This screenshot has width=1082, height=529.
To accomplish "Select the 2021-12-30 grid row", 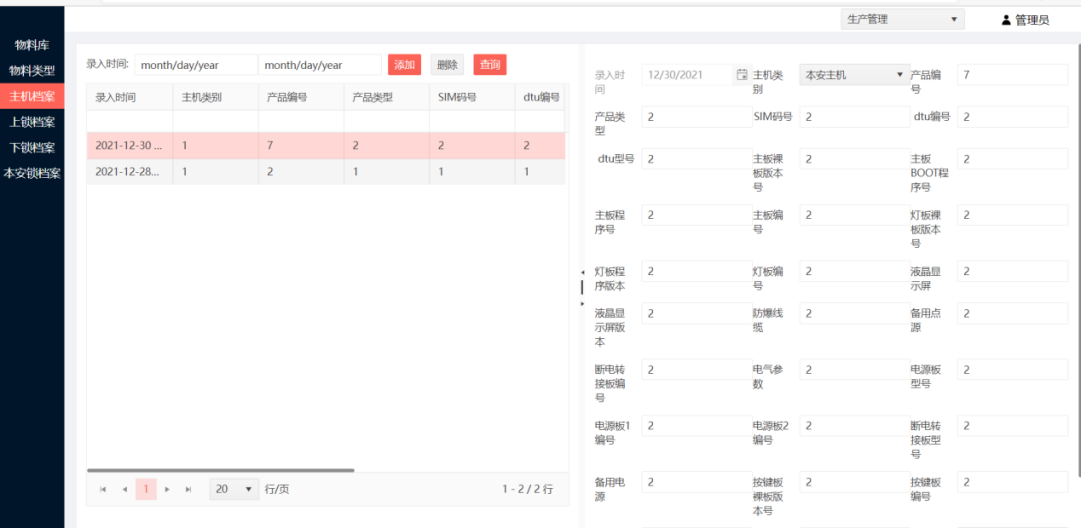I will pos(326,146).
